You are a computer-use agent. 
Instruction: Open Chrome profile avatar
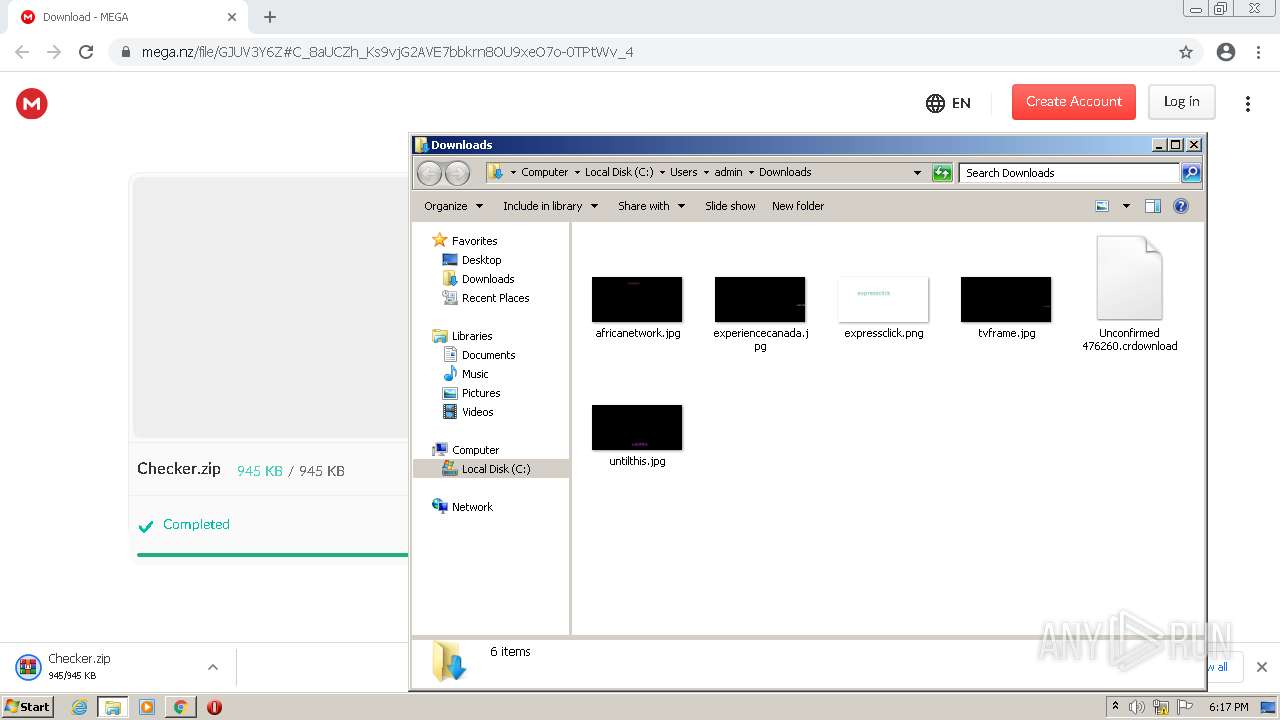1225,52
